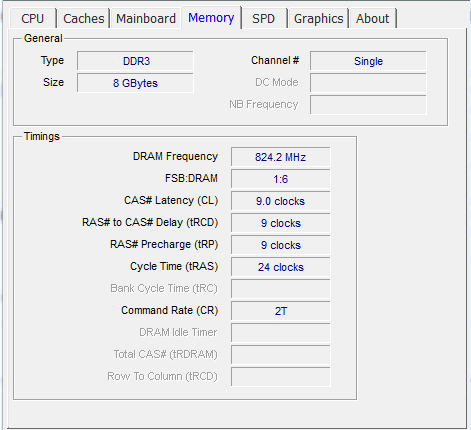Click the empty Bank Cycle Time field
This screenshot has height=430, width=471.
pyautogui.click(x=281, y=289)
